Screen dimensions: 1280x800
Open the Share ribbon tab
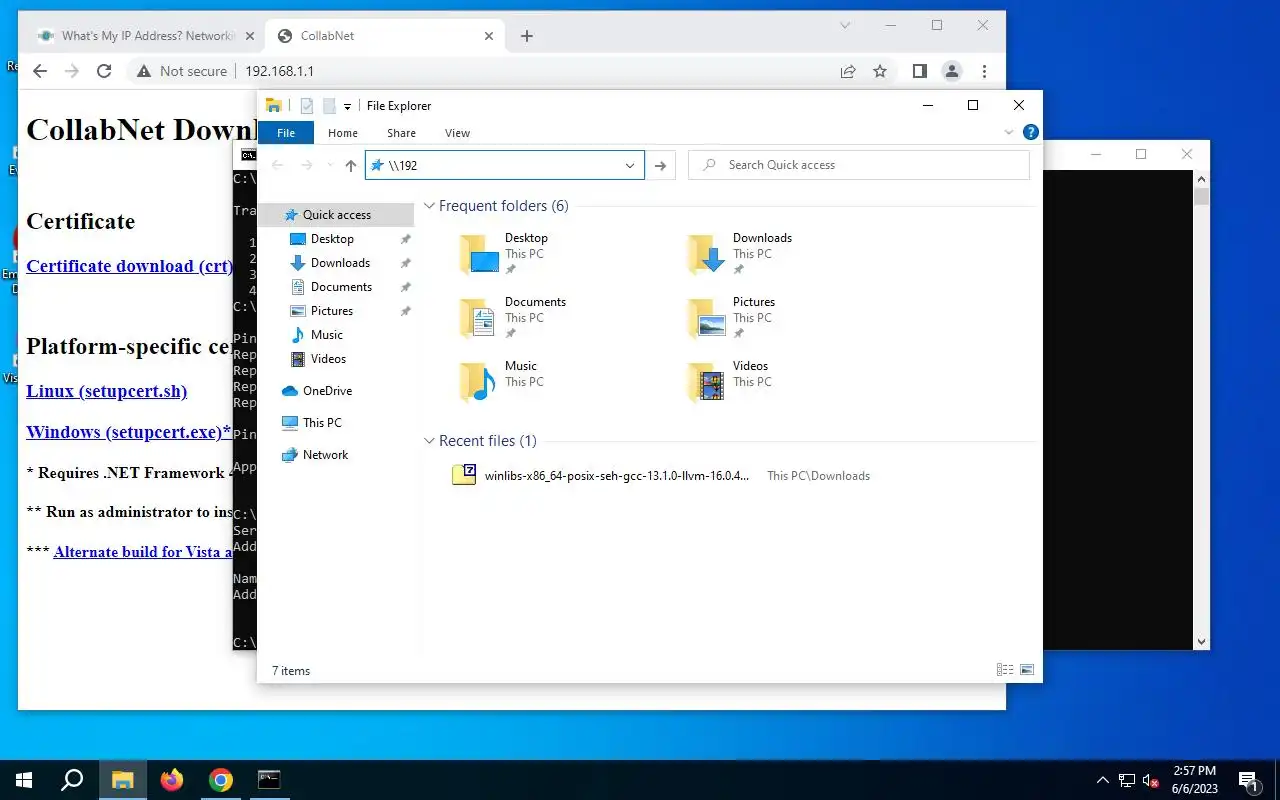401,133
